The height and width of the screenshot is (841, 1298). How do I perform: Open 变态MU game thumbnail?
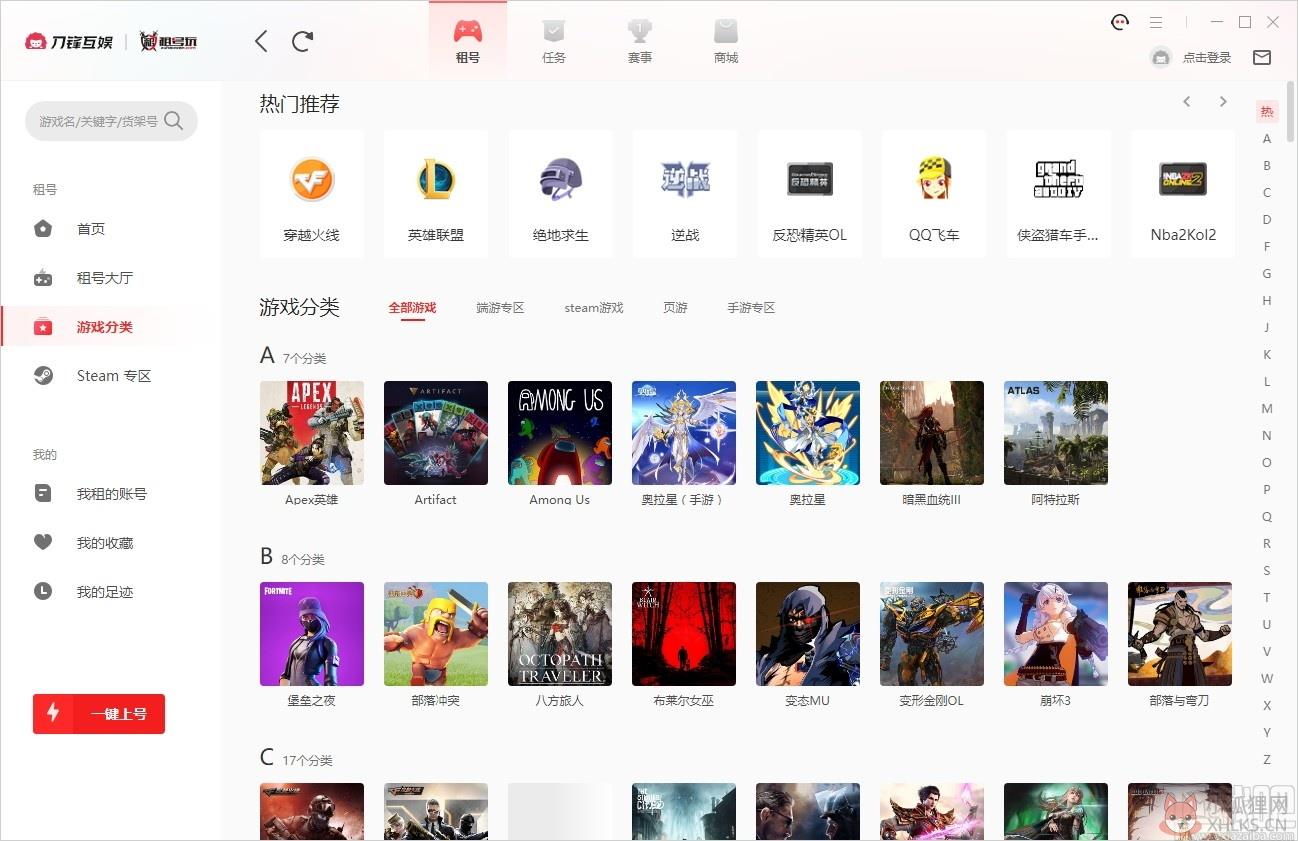(808, 634)
